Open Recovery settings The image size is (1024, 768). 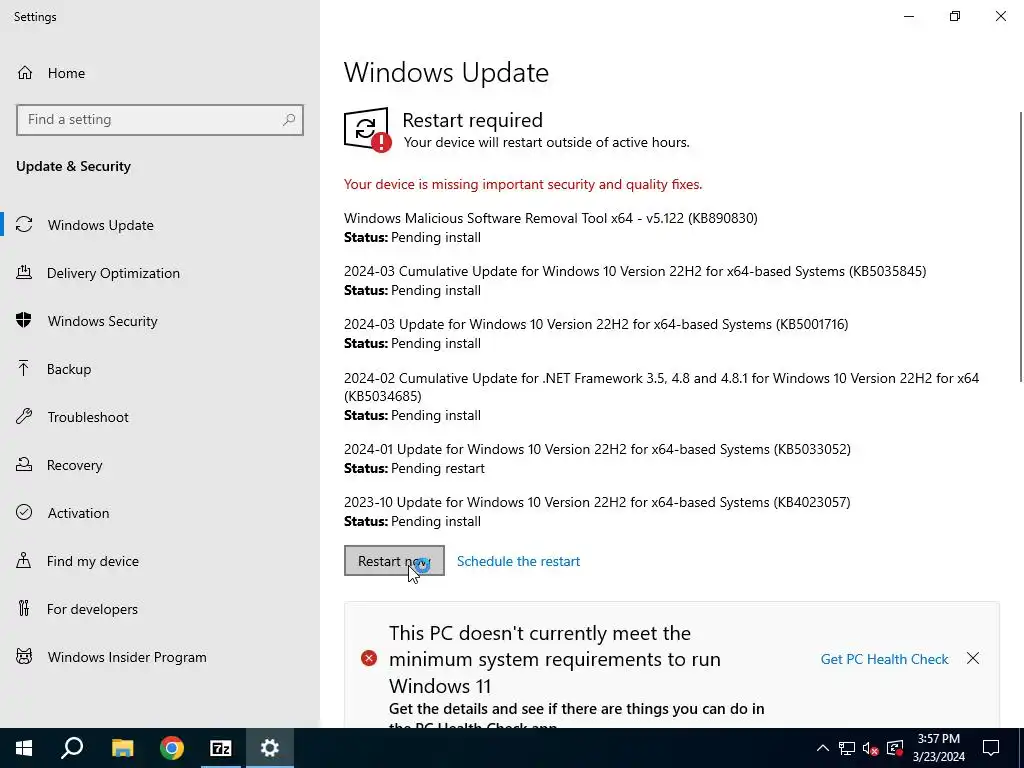click(160, 465)
